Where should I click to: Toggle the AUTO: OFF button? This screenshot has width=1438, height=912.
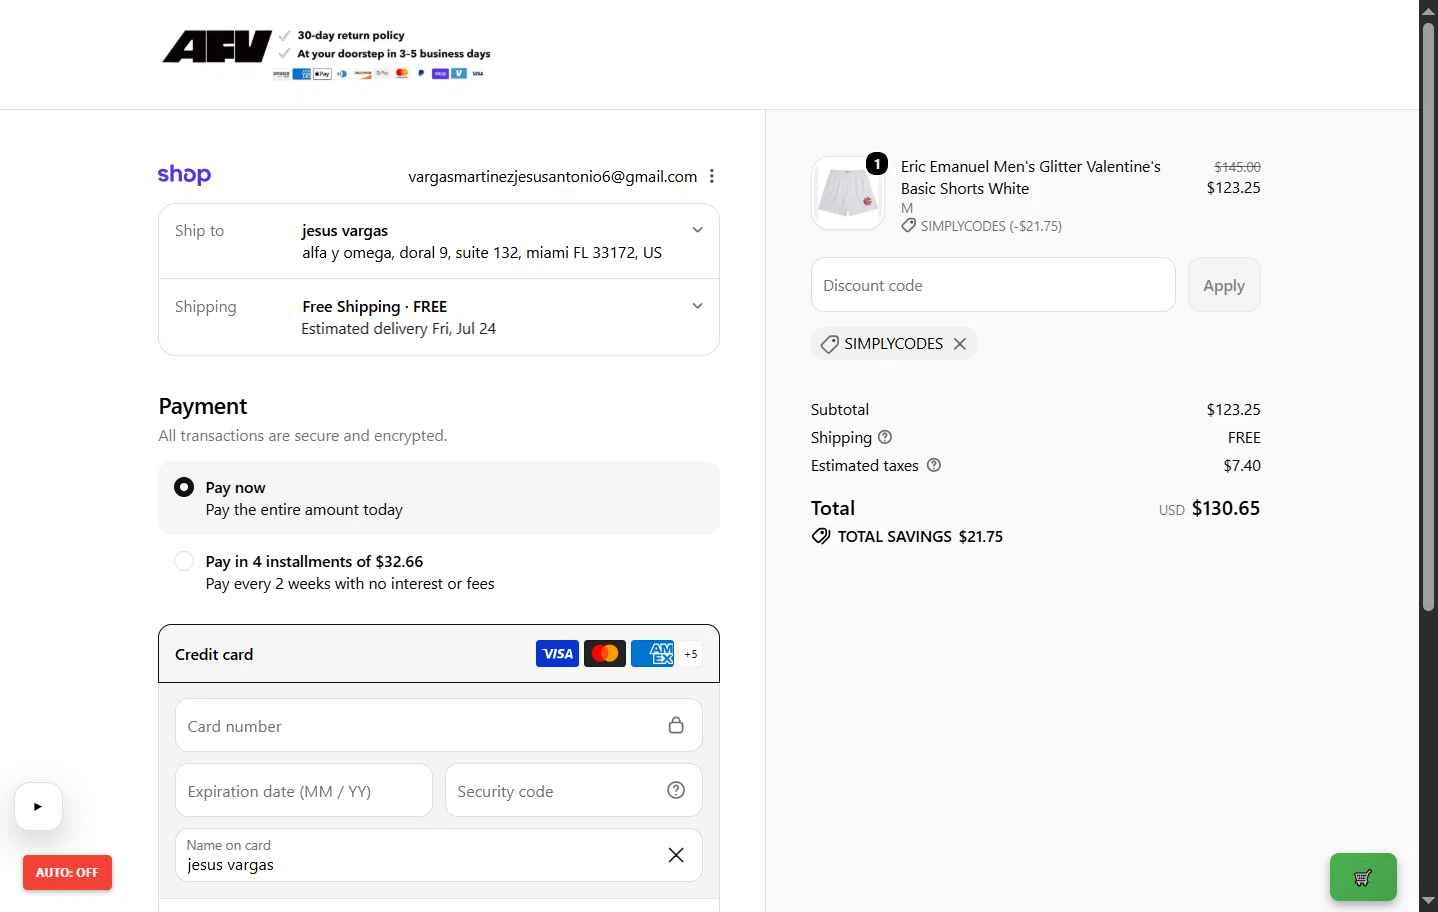pos(67,873)
